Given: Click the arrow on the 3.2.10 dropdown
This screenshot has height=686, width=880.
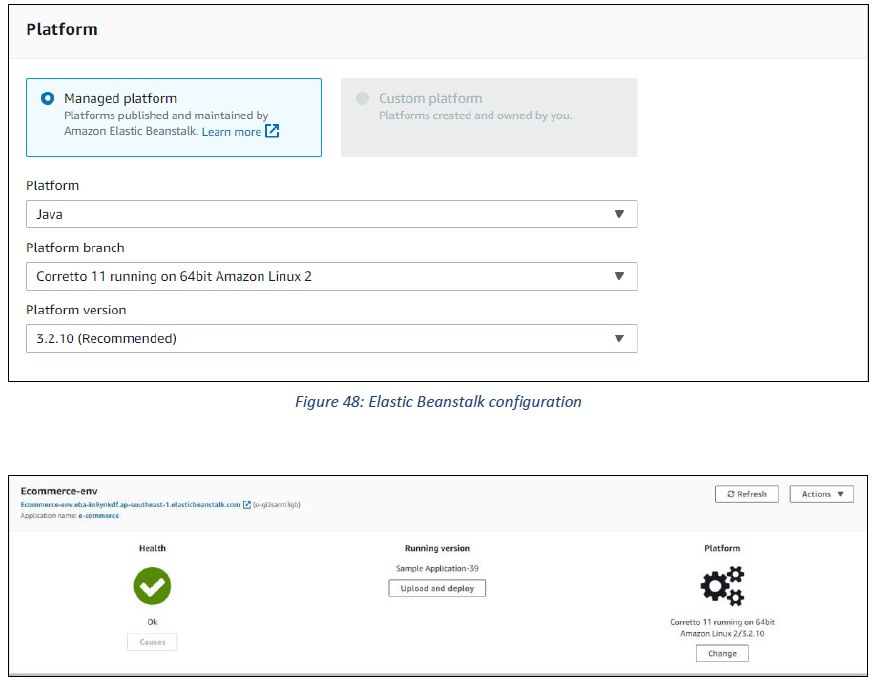Looking at the screenshot, I should (x=619, y=339).
